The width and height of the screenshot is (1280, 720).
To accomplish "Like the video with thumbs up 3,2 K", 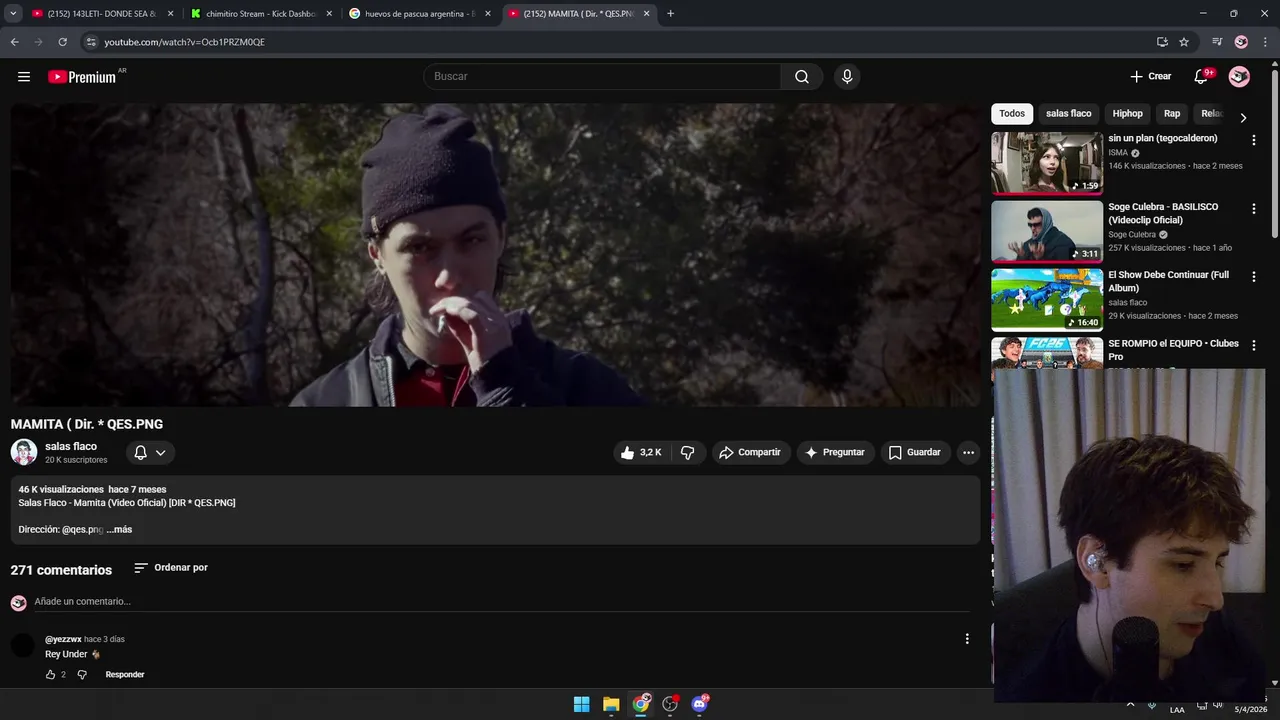I will (640, 453).
